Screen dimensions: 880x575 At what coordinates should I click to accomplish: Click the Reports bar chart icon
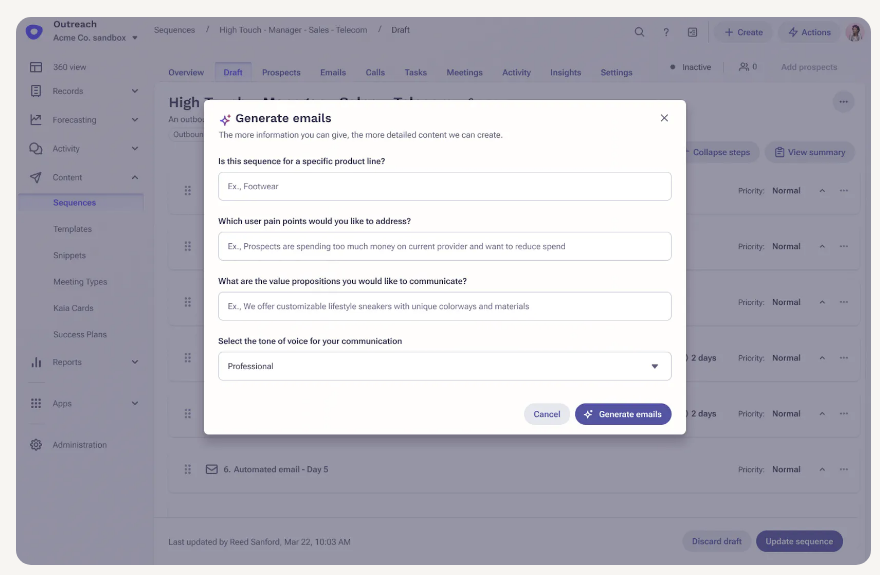click(36, 362)
